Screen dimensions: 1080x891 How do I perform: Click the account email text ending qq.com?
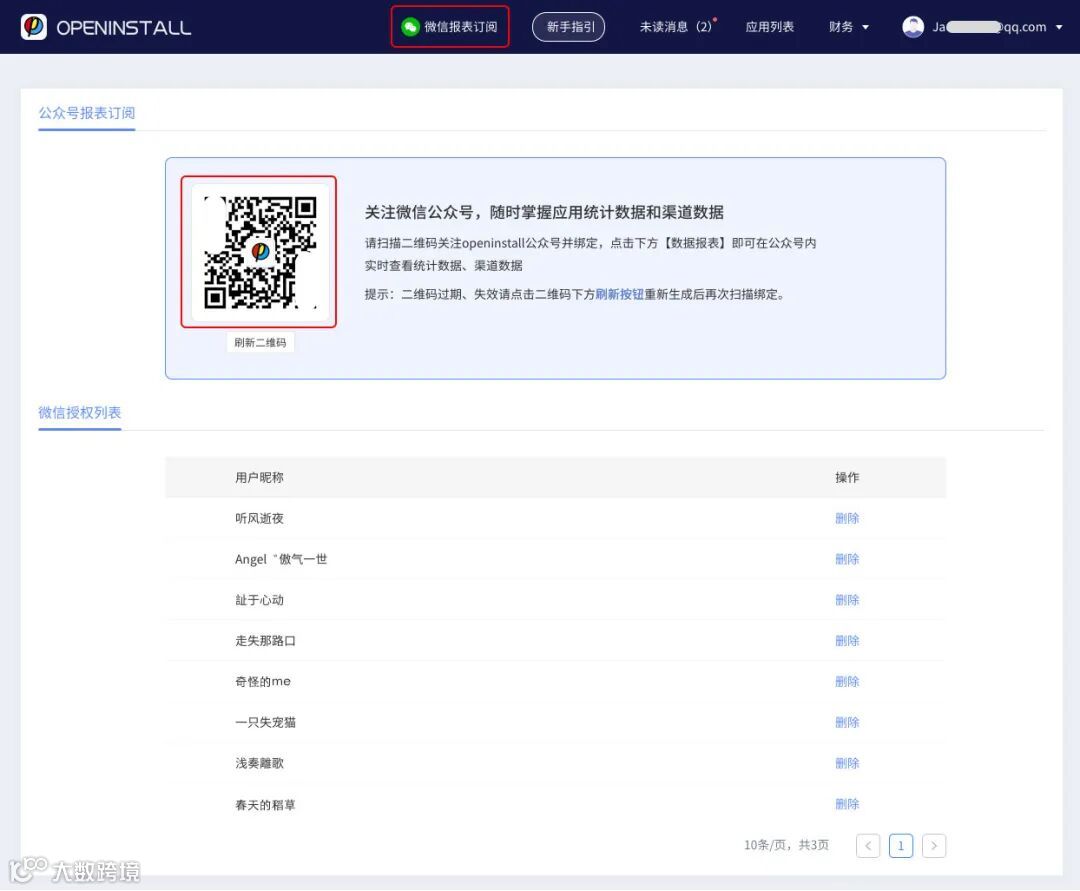click(x=989, y=27)
